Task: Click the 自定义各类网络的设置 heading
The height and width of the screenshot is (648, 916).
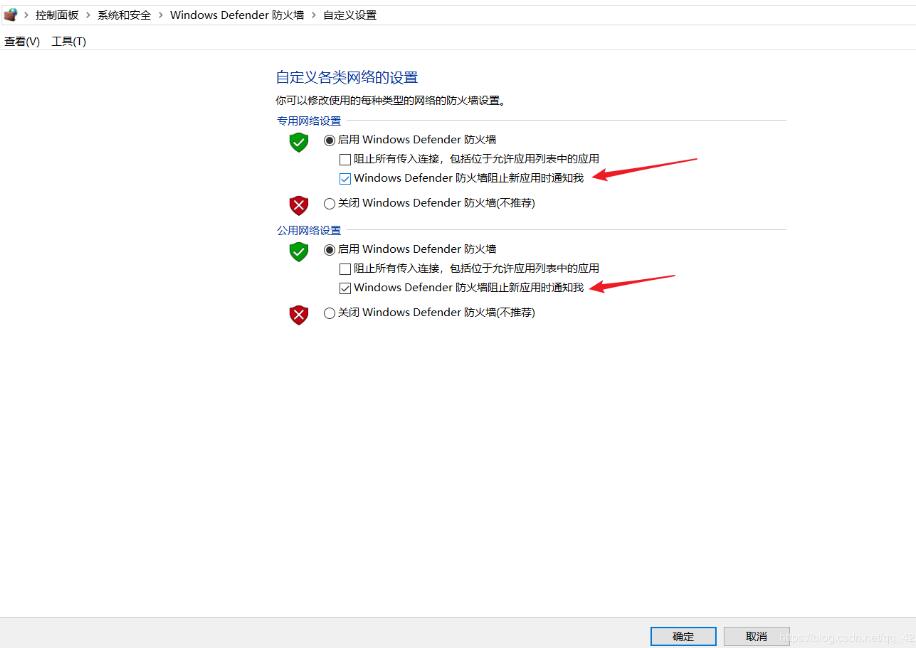Action: (x=347, y=77)
